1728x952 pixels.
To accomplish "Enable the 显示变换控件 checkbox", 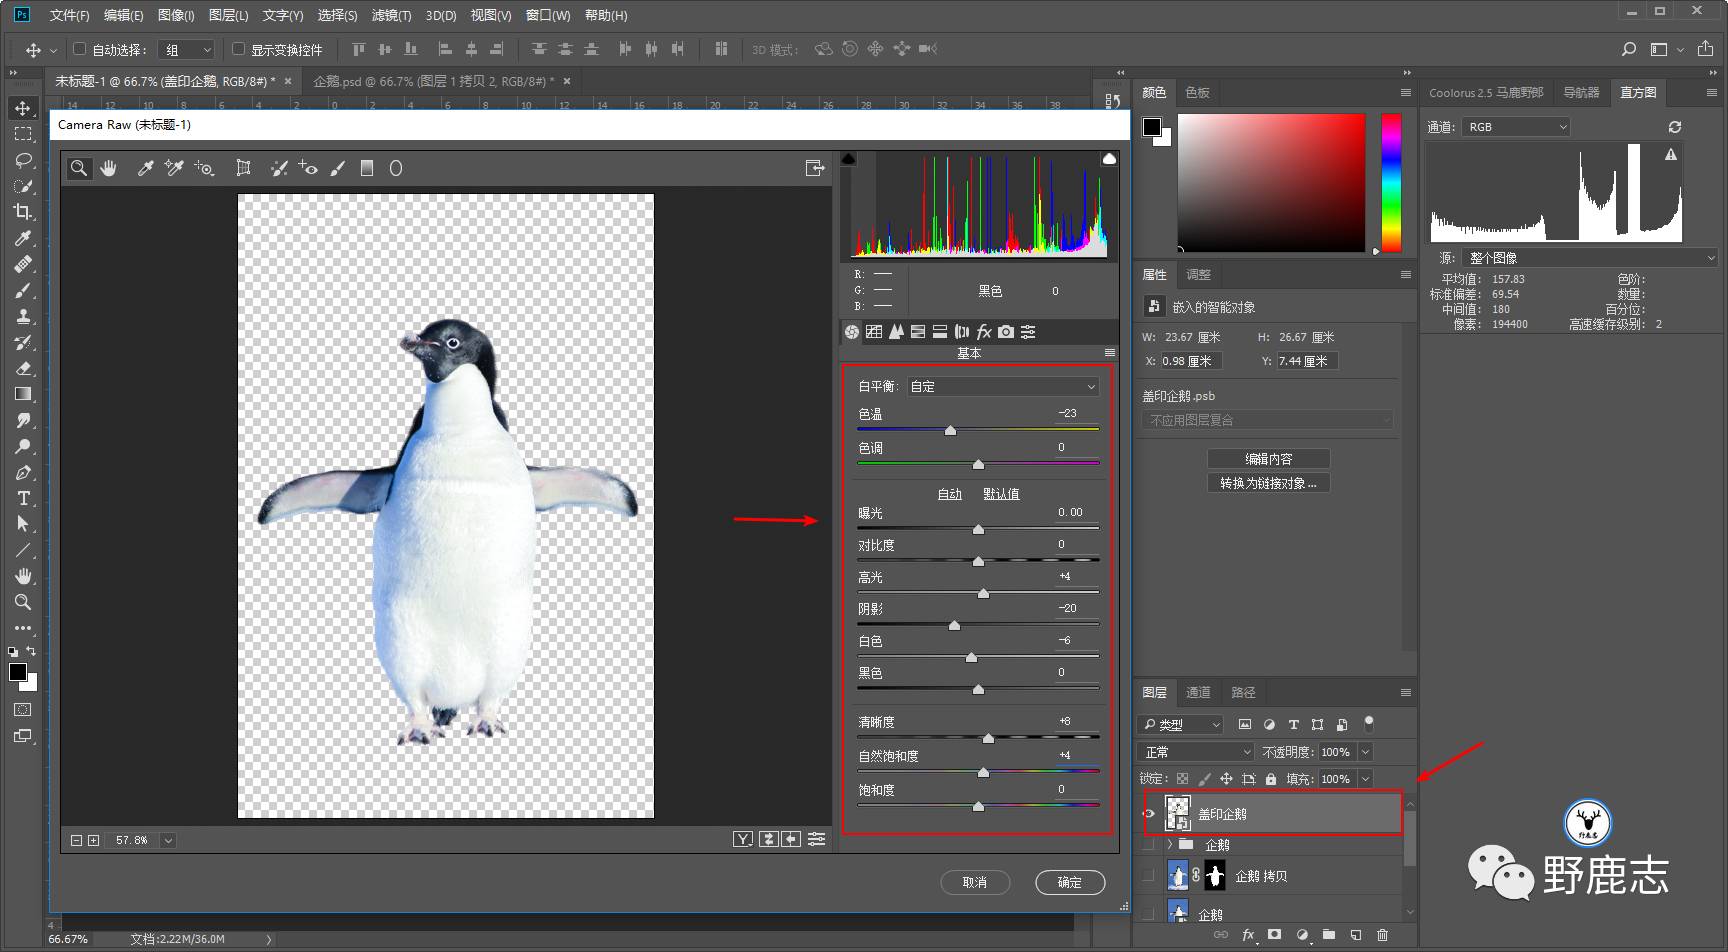I will pyautogui.click(x=238, y=49).
